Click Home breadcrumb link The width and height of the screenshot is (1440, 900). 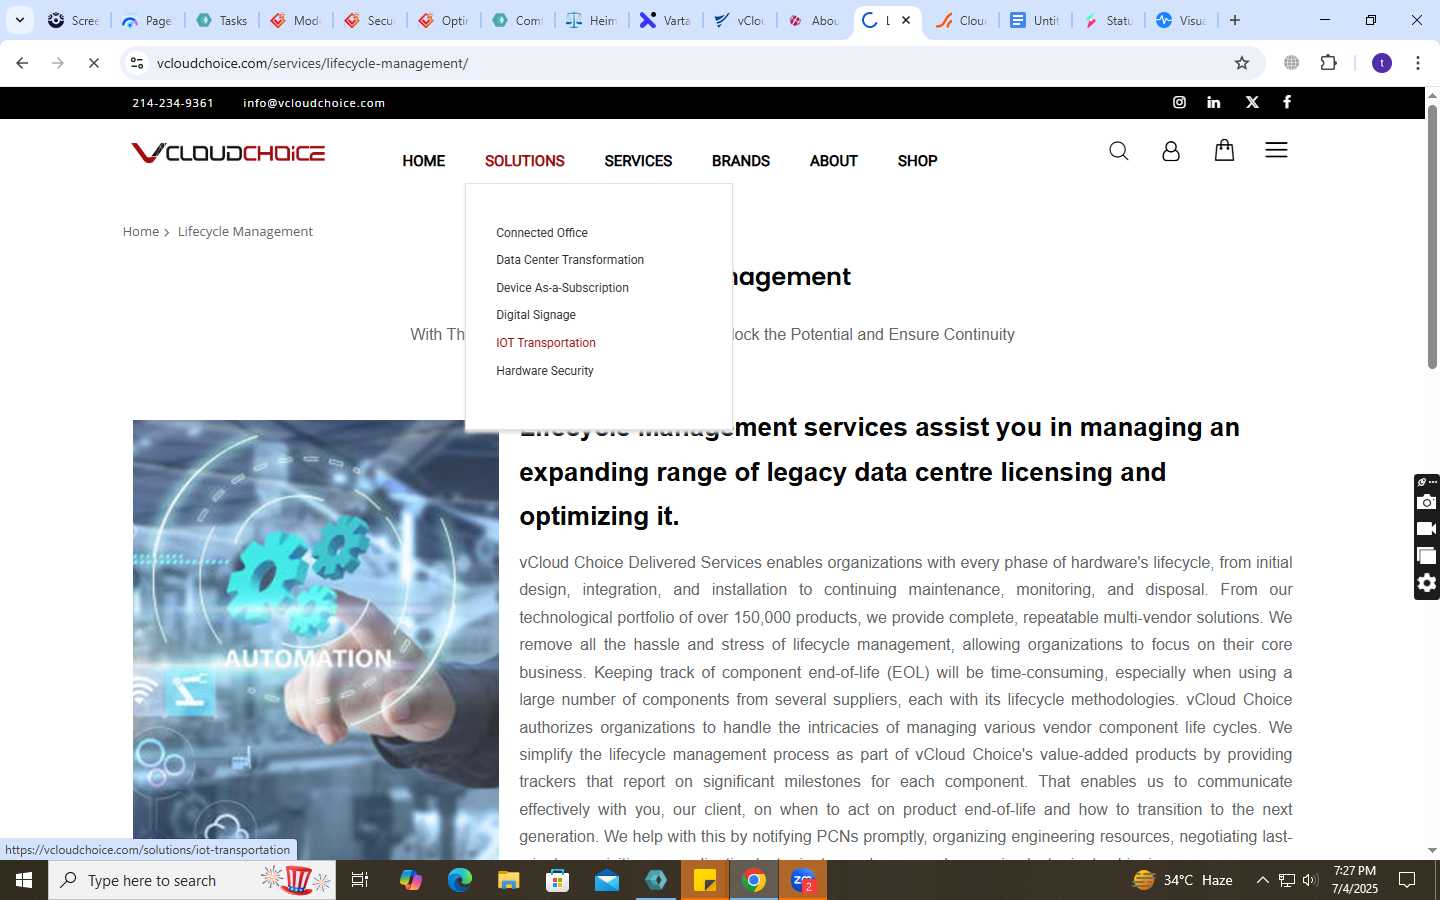pos(141,231)
